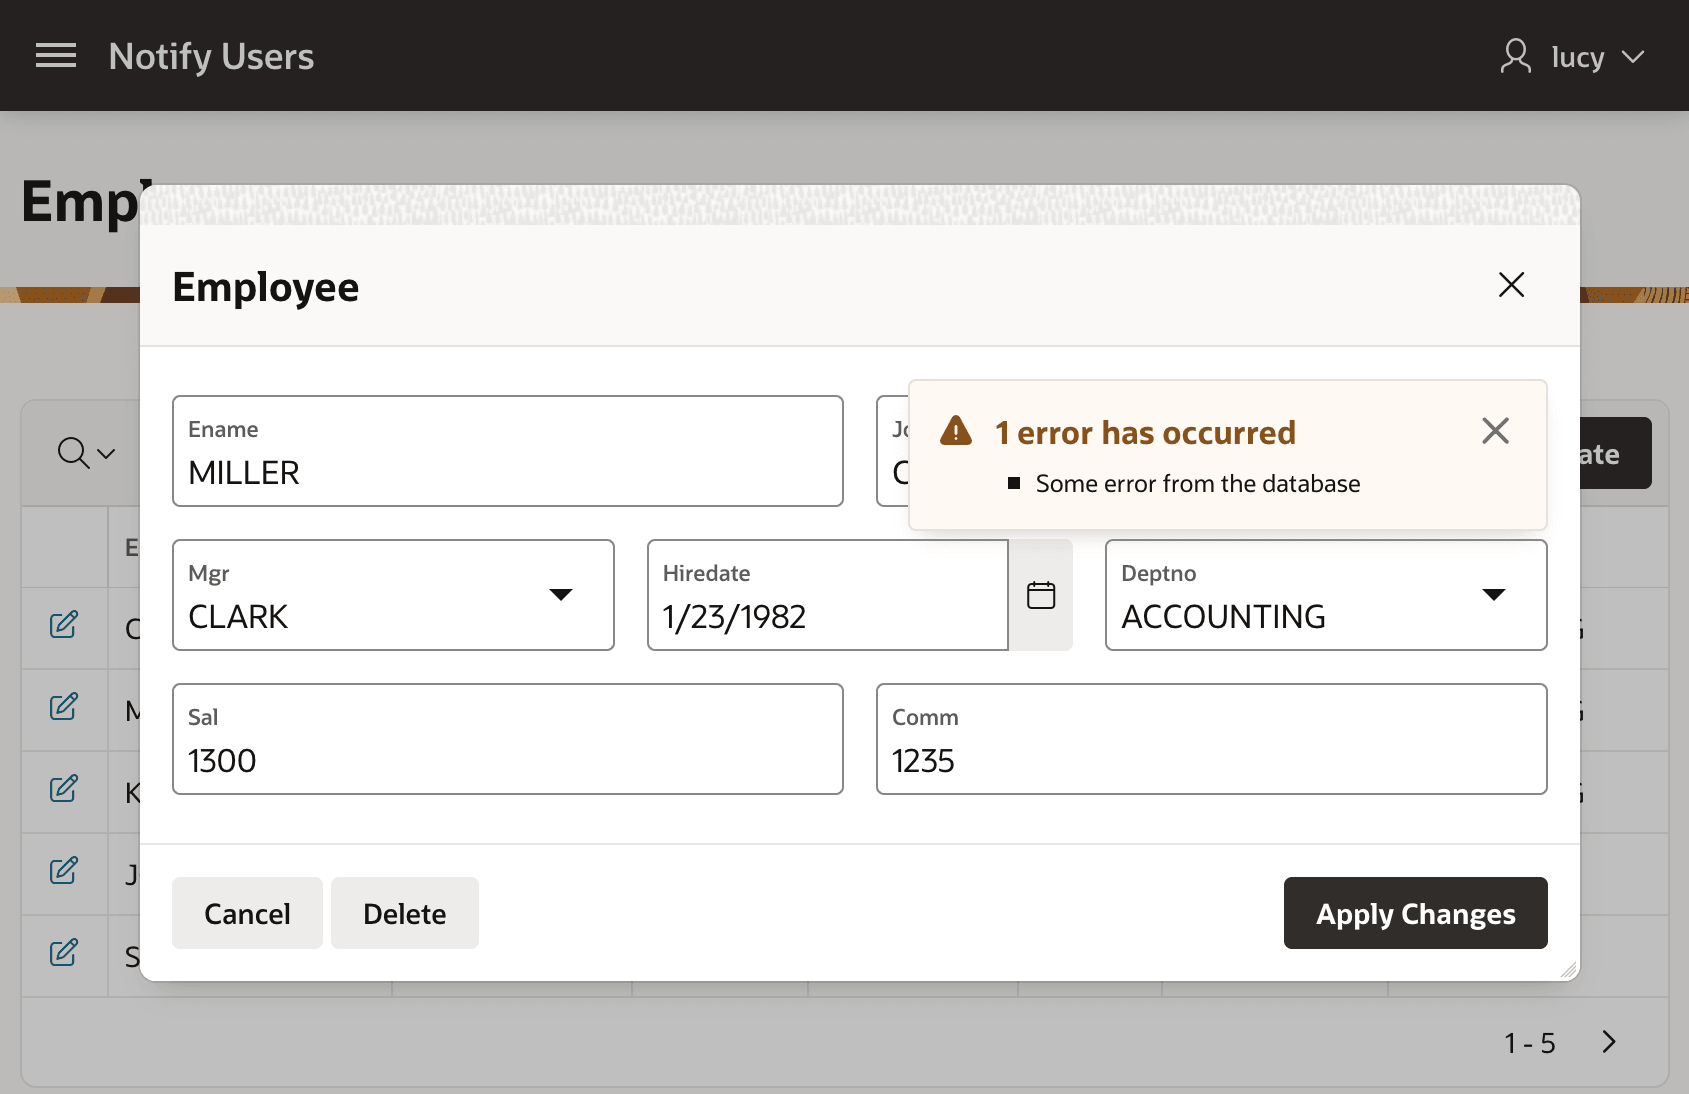This screenshot has height=1094, width=1689.
Task: Click the edit pencil icon in second row
Action: tap(64, 707)
